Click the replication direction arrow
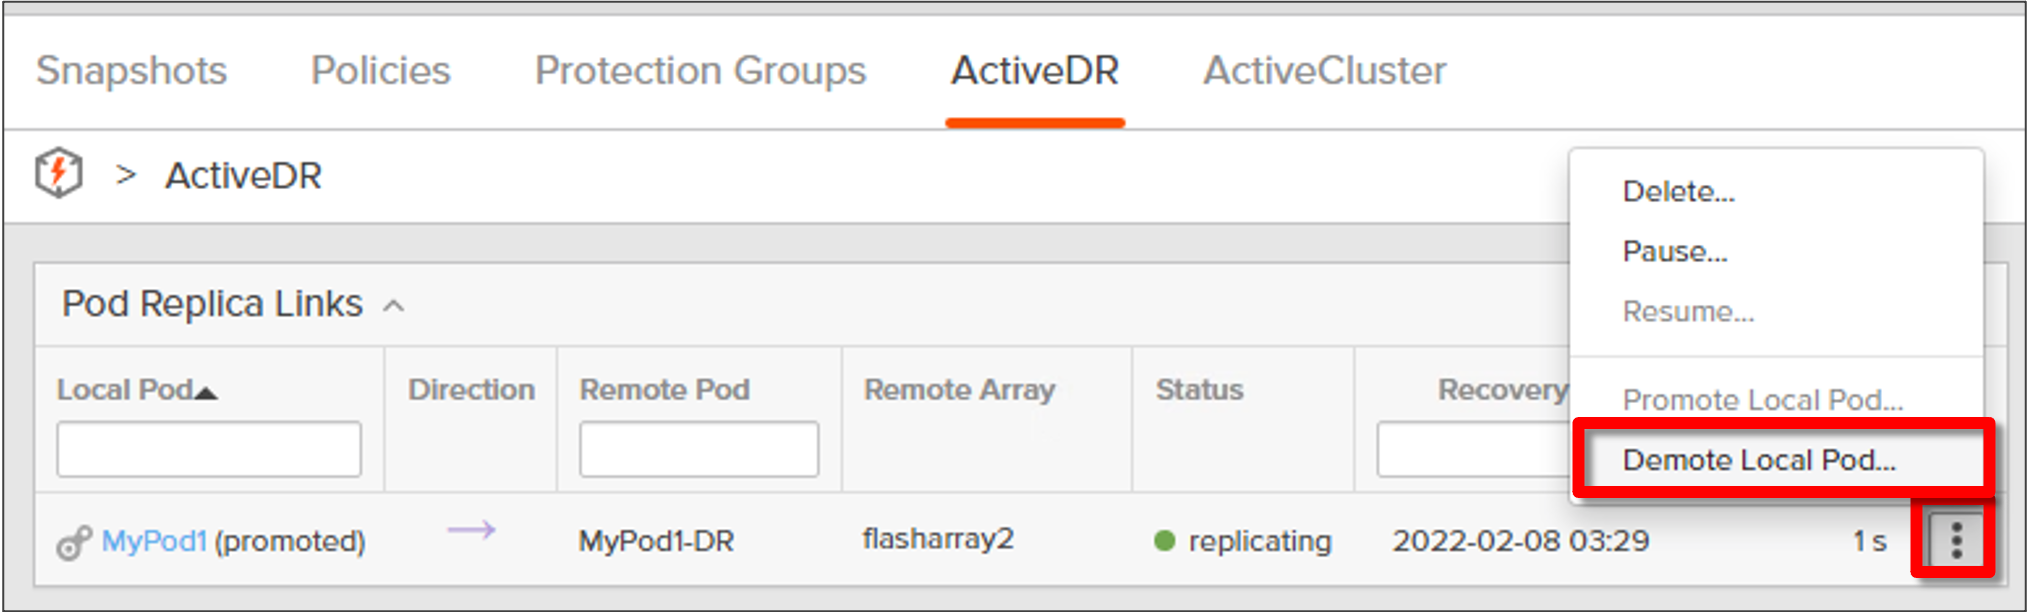Screen dimensions: 2027x612 click(x=471, y=529)
